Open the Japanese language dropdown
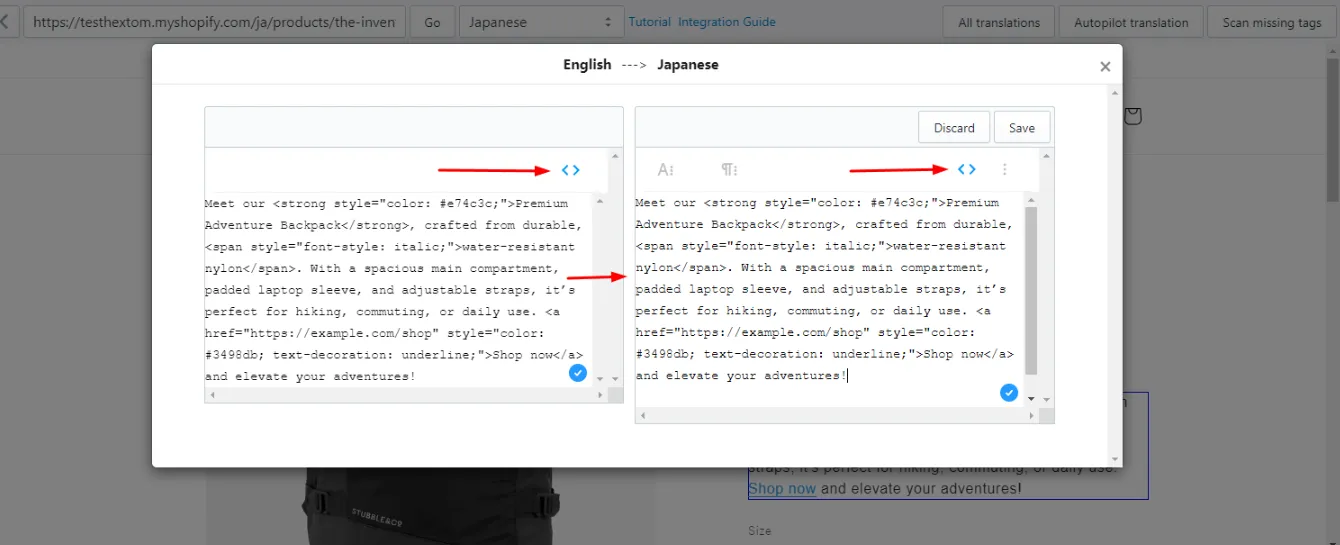 point(541,22)
